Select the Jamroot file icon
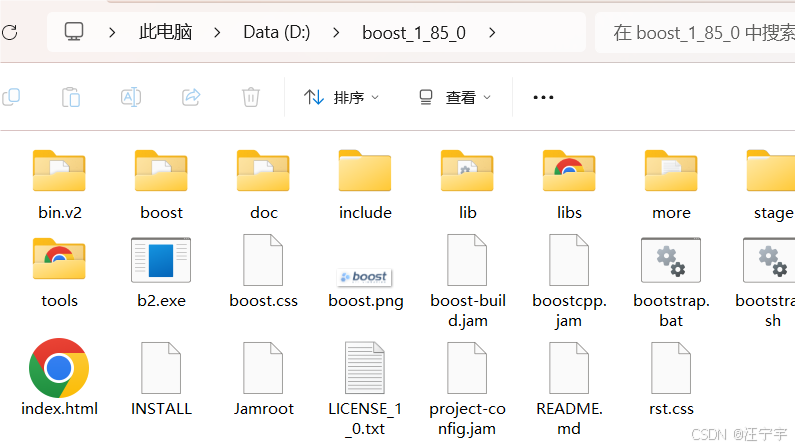Image resolution: width=795 pixels, height=448 pixels. click(263, 368)
